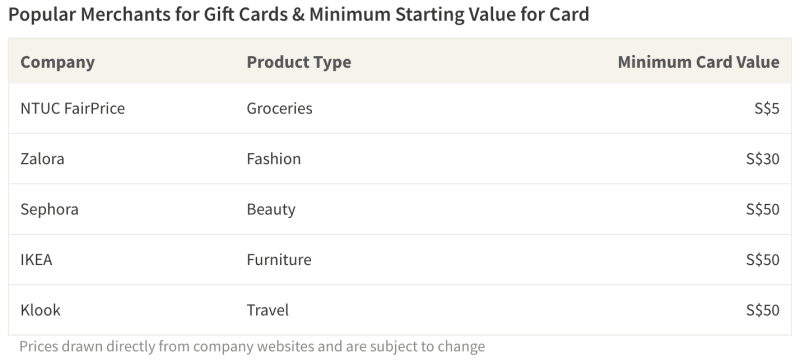Click the Product Type column header
The width and height of the screenshot is (800, 362).
[x=299, y=62]
